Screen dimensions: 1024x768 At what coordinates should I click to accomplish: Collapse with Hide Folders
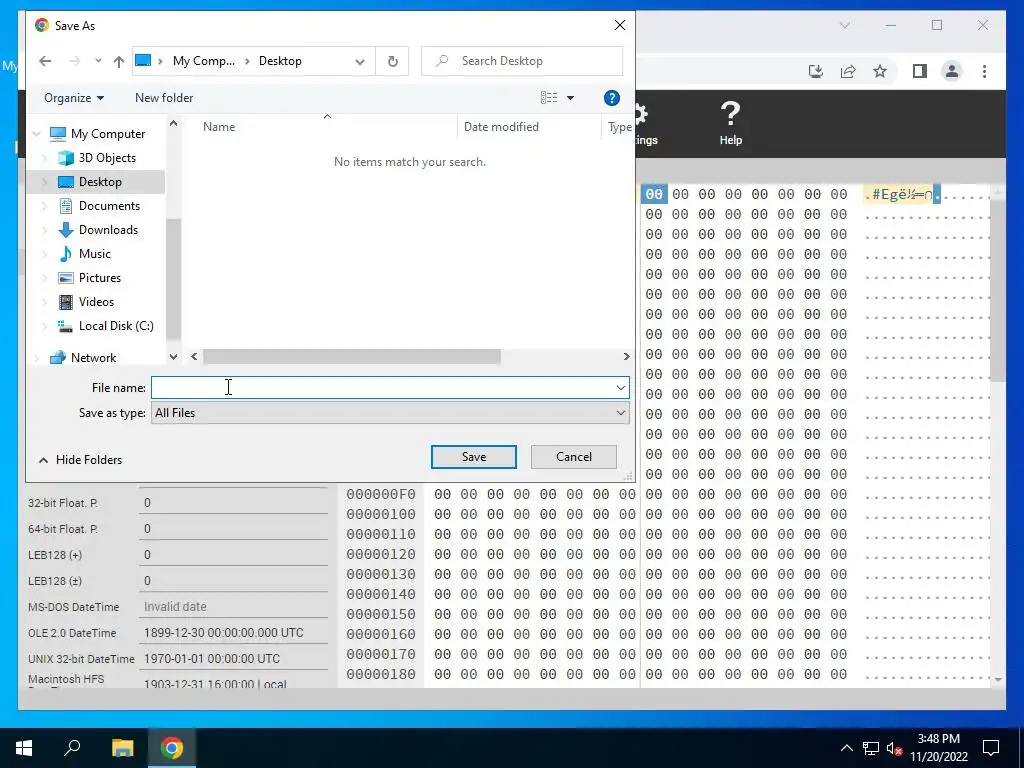(80, 460)
